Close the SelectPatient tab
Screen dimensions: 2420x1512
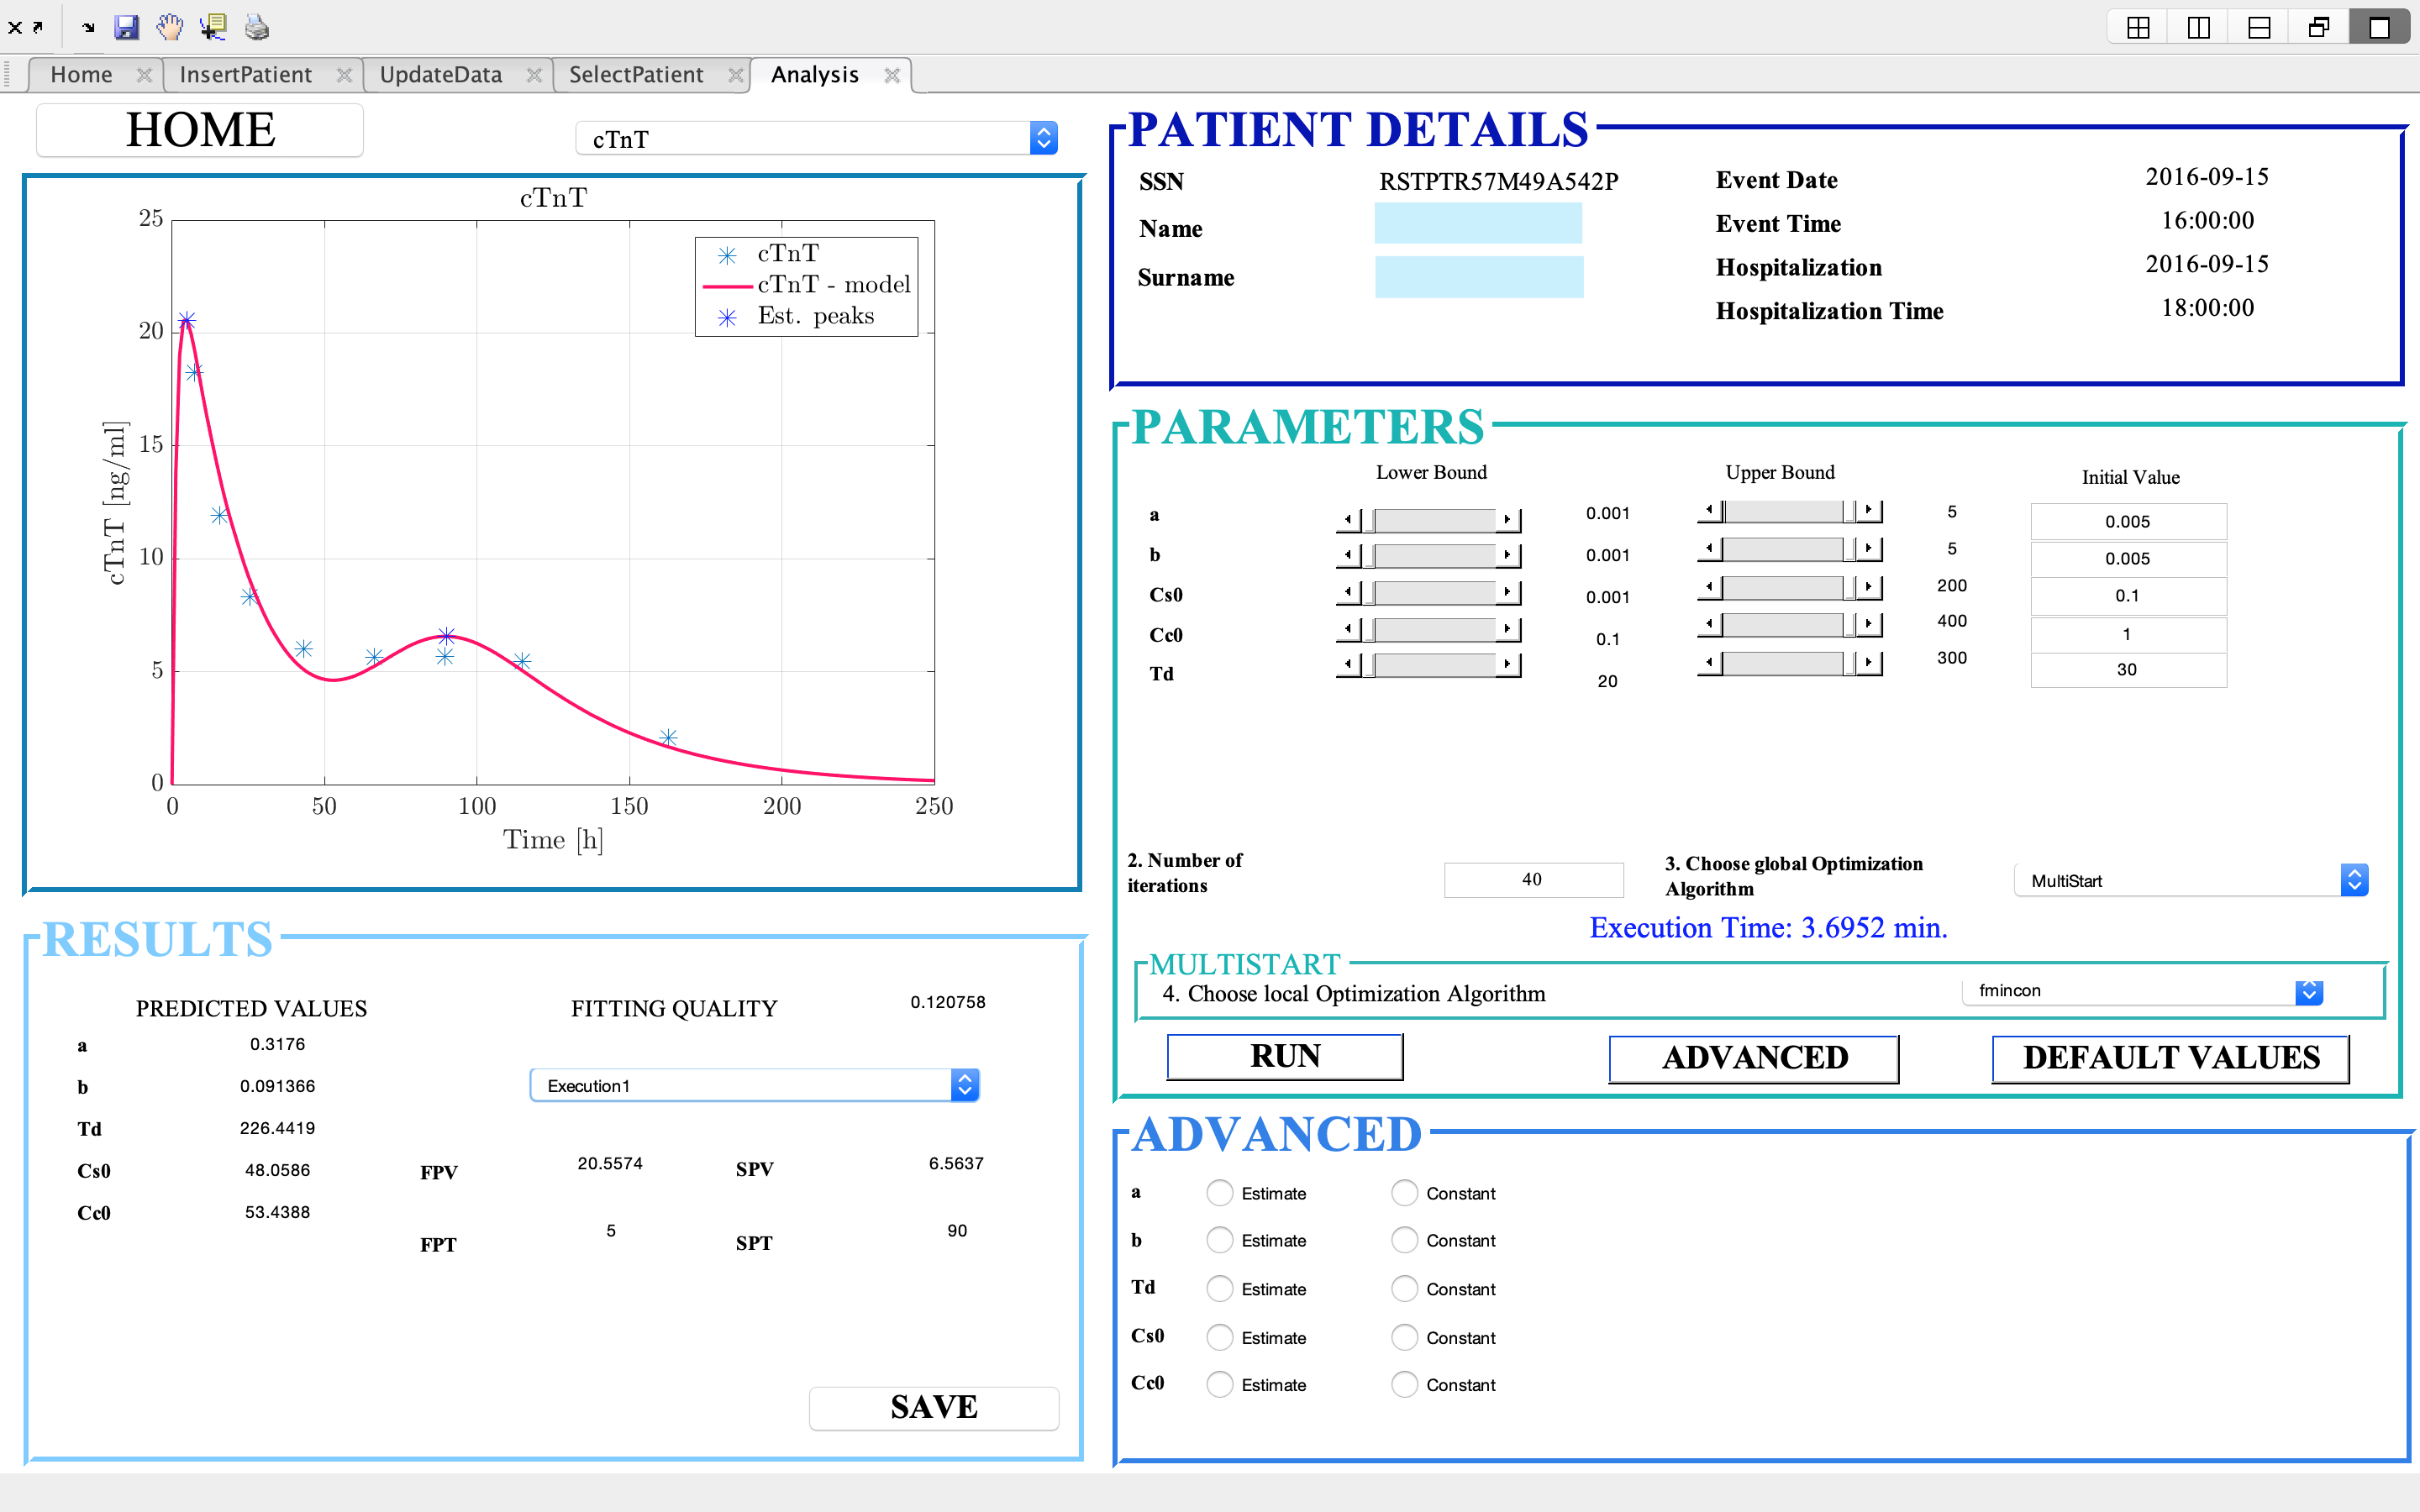coord(735,75)
